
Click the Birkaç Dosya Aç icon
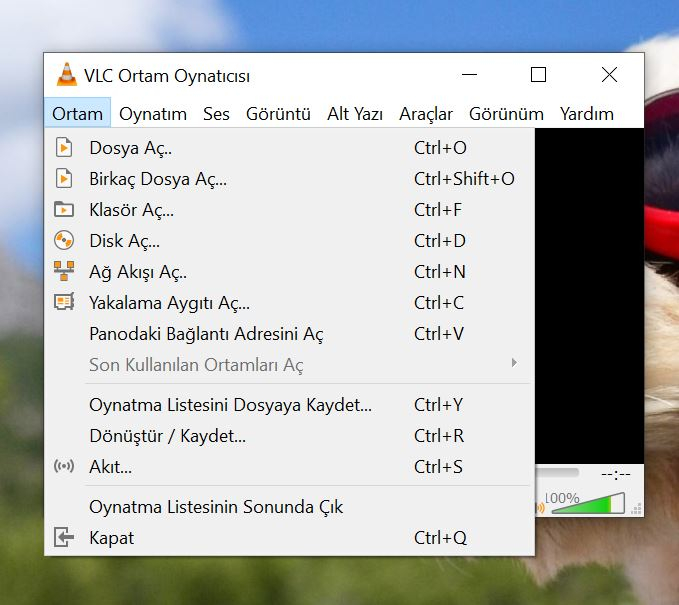pyautogui.click(x=64, y=179)
